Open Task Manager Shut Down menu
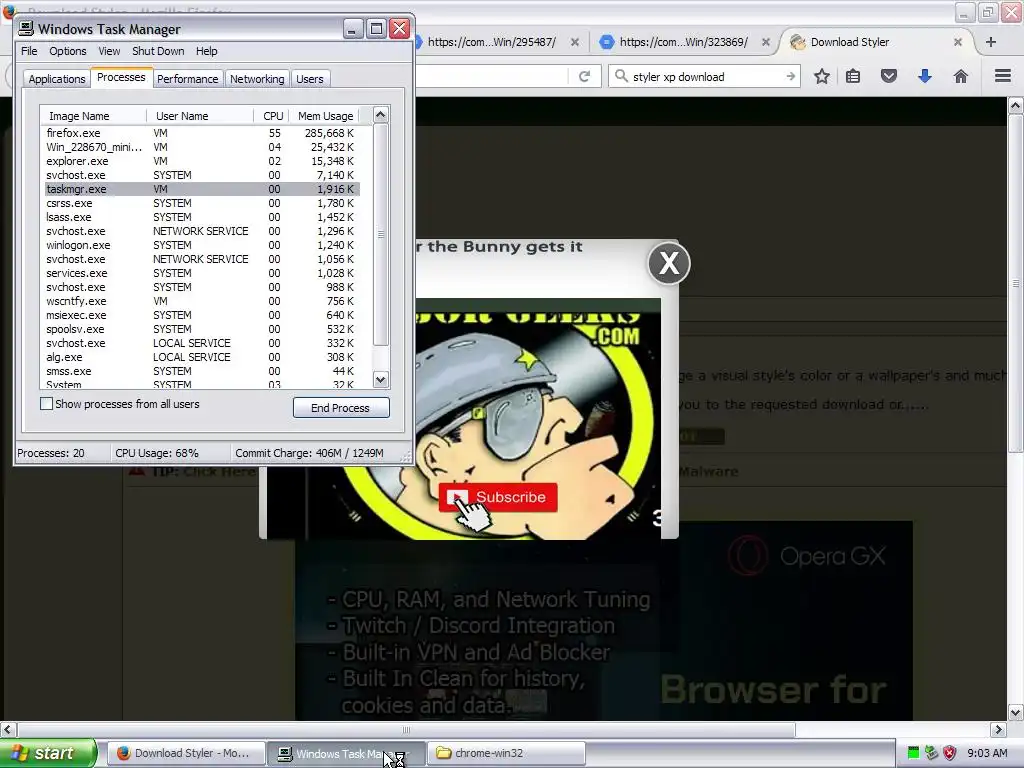 click(158, 51)
